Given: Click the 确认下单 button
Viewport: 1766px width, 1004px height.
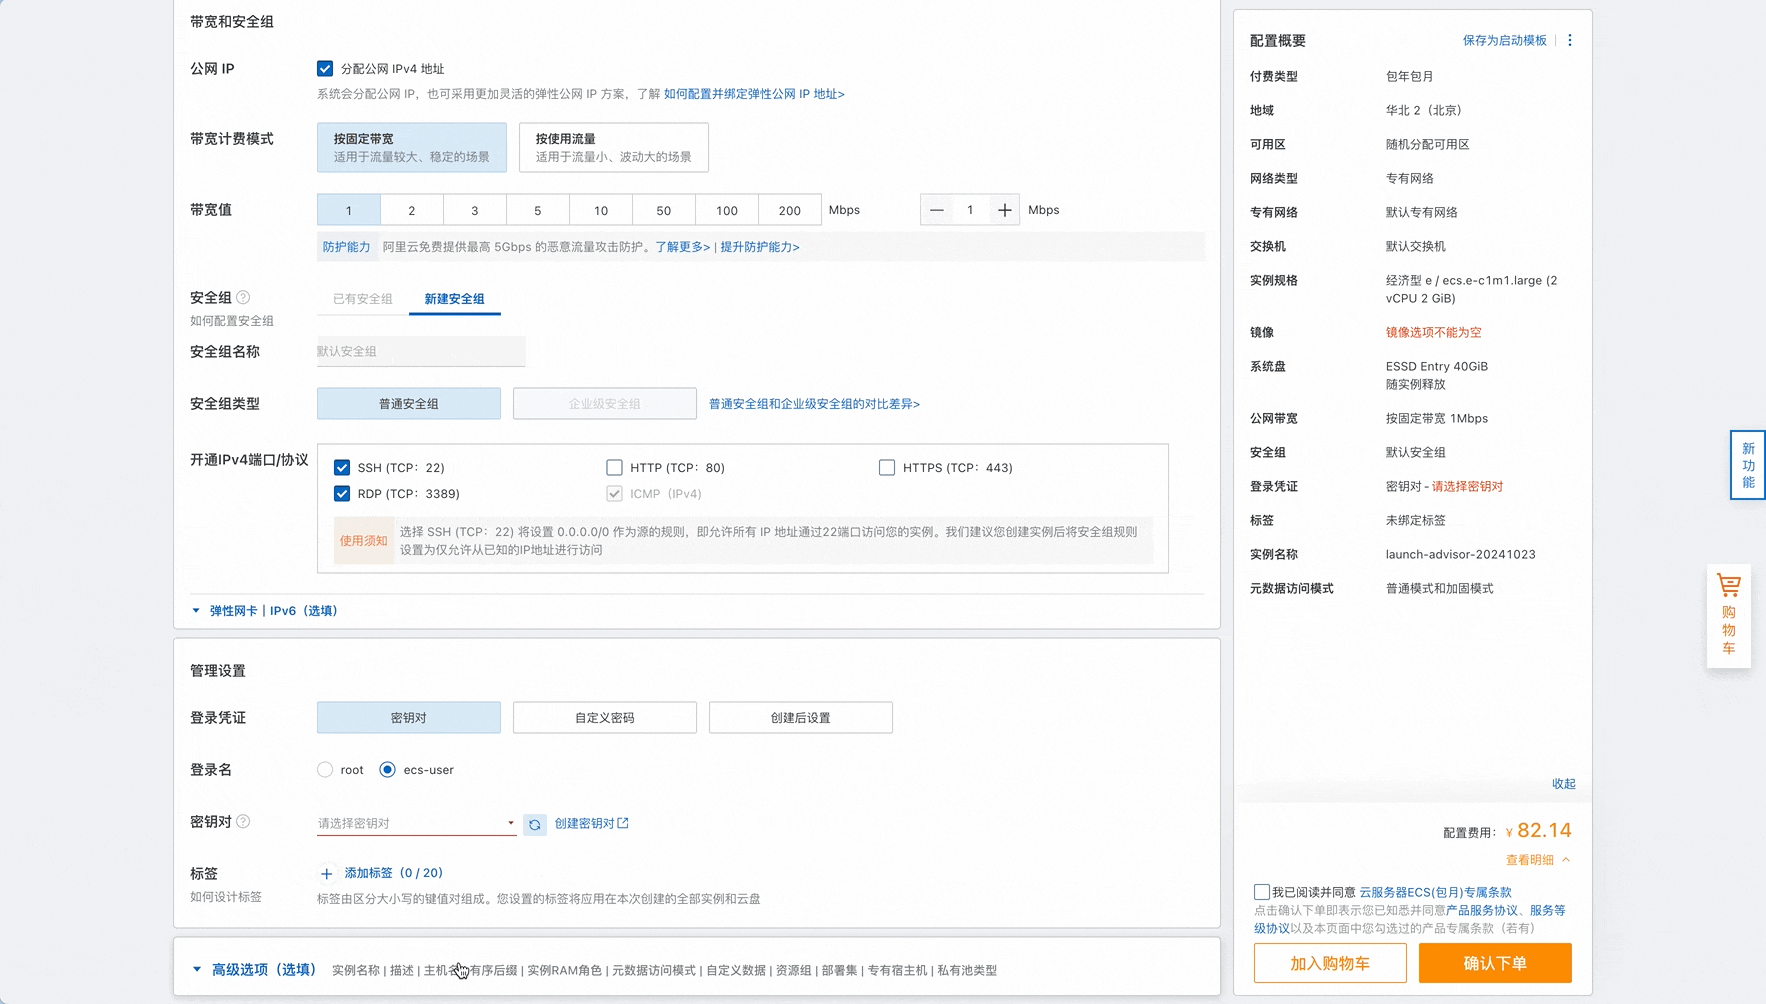Looking at the screenshot, I should click(x=1495, y=963).
